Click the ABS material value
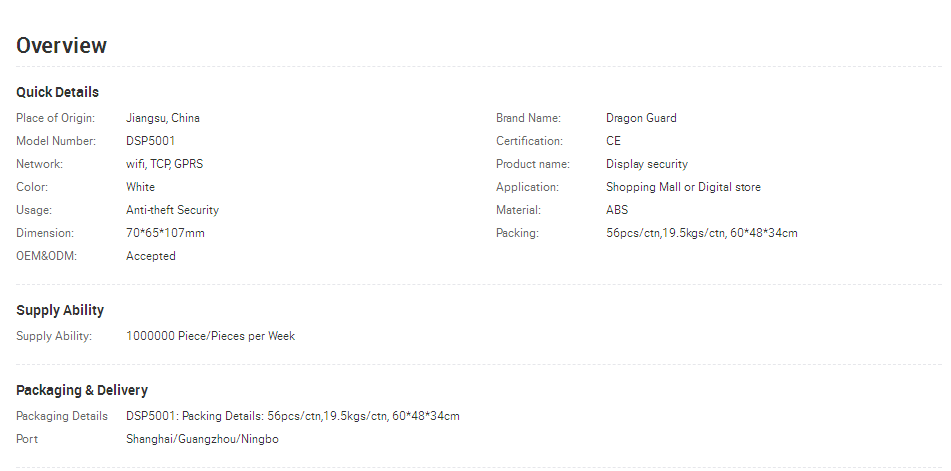The width and height of the screenshot is (951, 471). click(x=617, y=210)
